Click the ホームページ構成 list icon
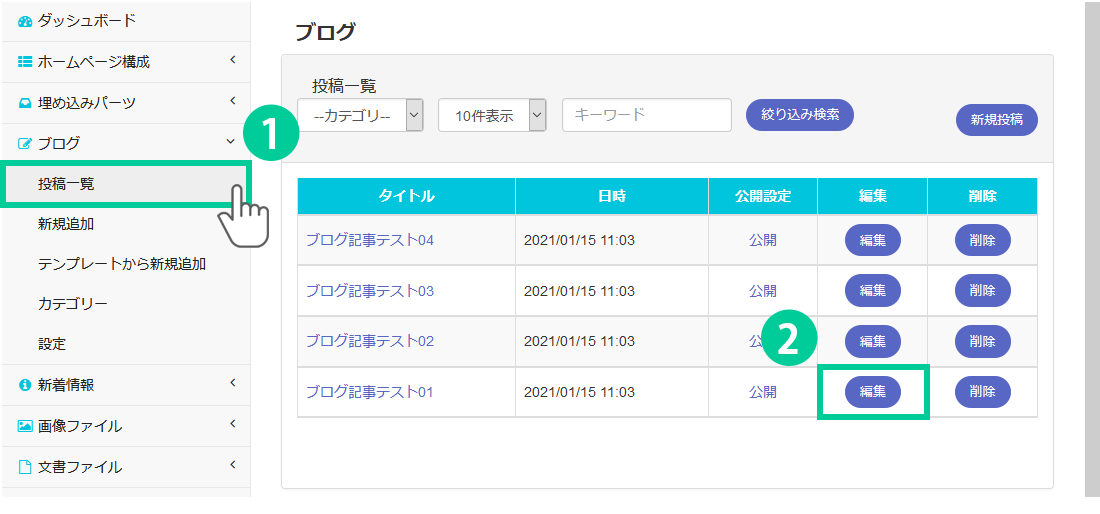Image resolution: width=1100 pixels, height=514 pixels. [x=26, y=62]
